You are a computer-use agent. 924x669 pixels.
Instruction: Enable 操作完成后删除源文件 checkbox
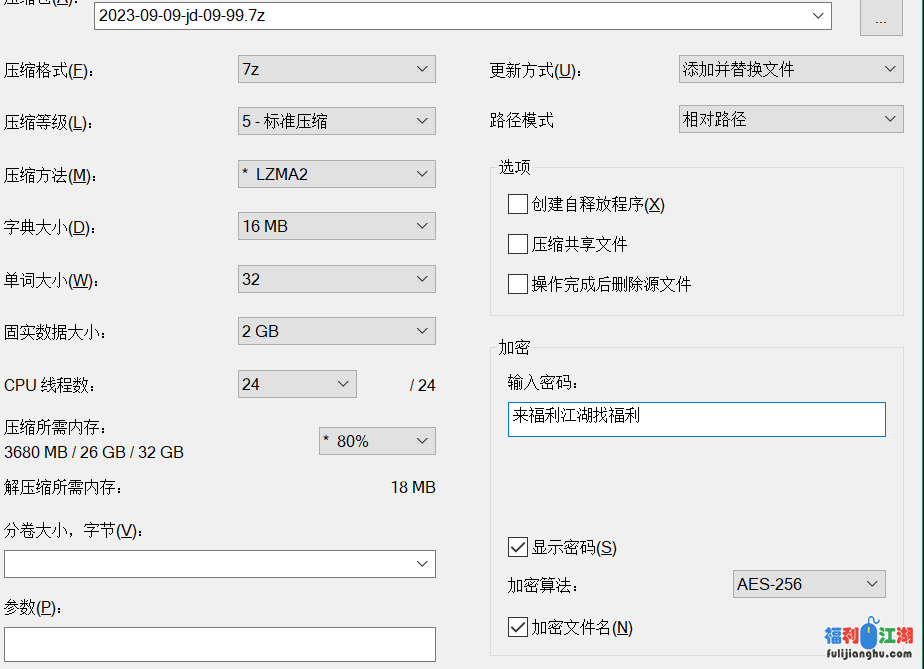[x=518, y=284]
